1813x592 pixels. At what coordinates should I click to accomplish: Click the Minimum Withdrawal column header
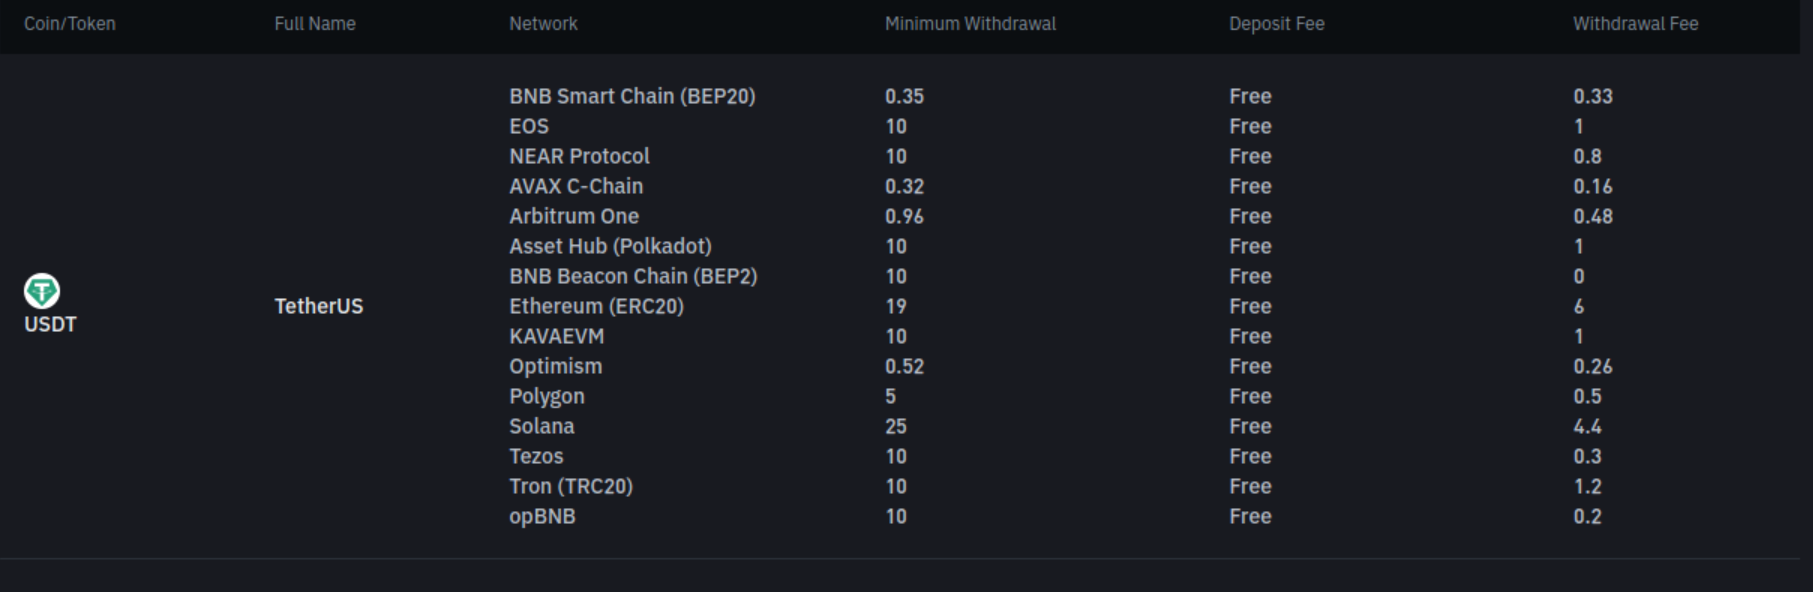[970, 23]
